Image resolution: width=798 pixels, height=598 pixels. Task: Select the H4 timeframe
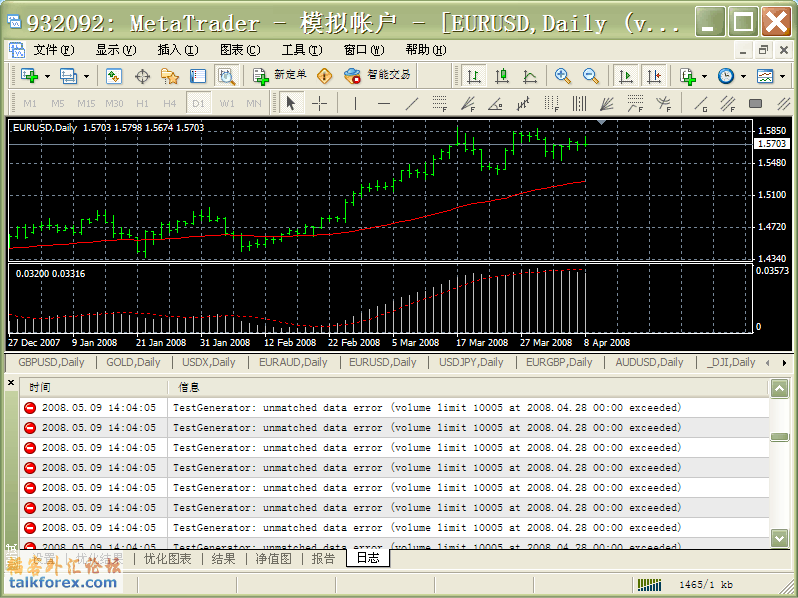(169, 104)
